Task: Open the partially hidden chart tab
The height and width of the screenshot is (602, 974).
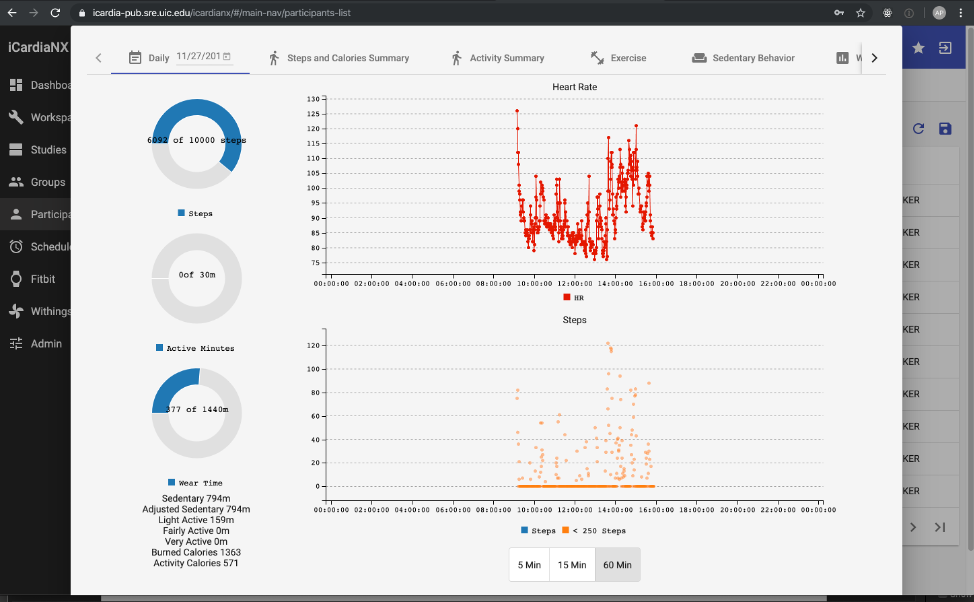Action: pyautogui.click(x=848, y=58)
